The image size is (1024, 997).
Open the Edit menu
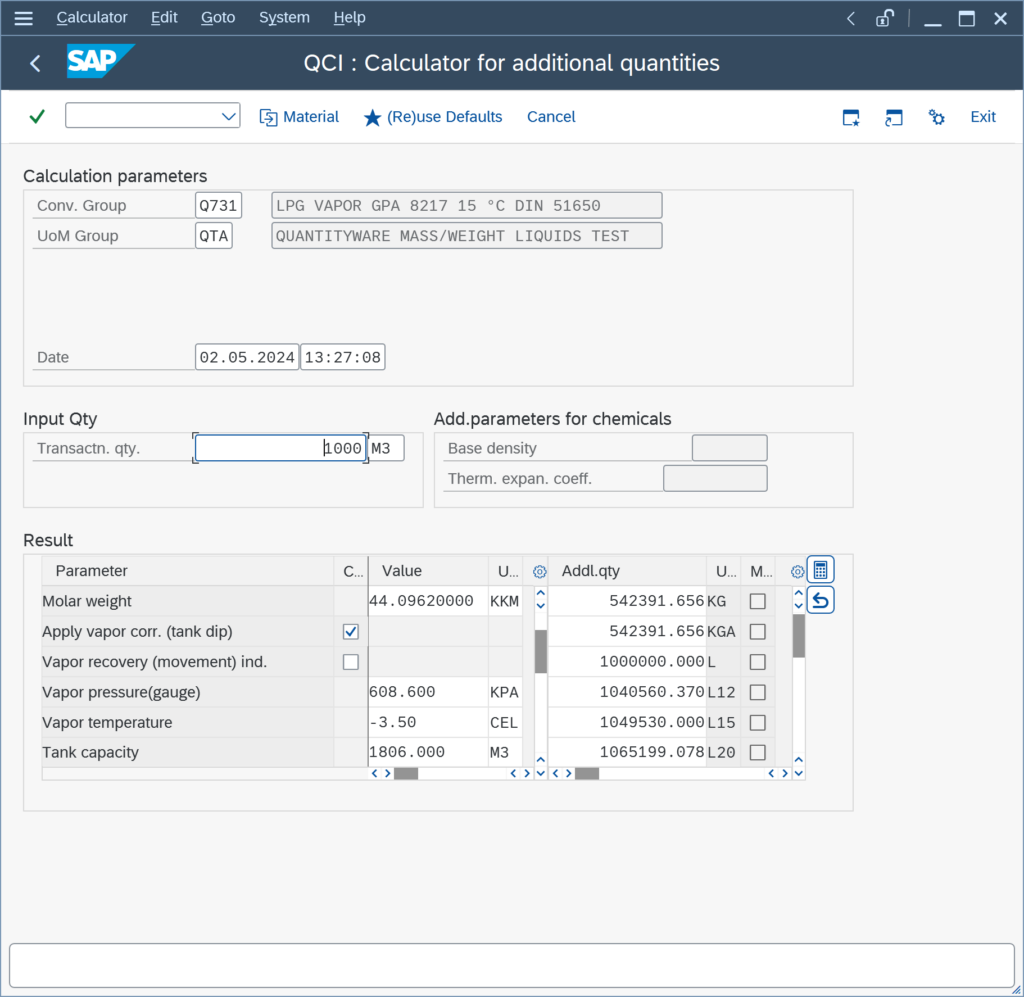point(164,18)
